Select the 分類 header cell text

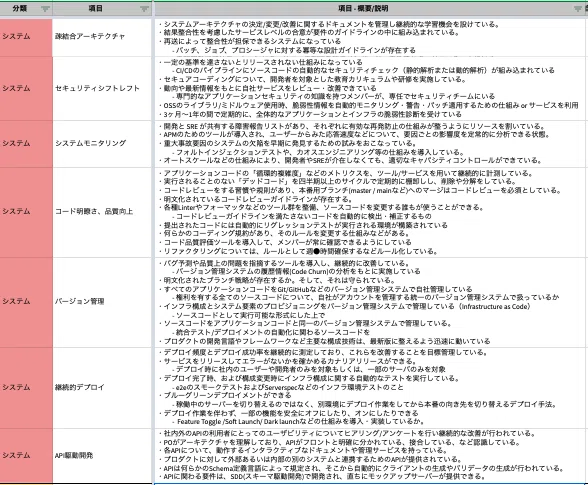click(x=20, y=8)
